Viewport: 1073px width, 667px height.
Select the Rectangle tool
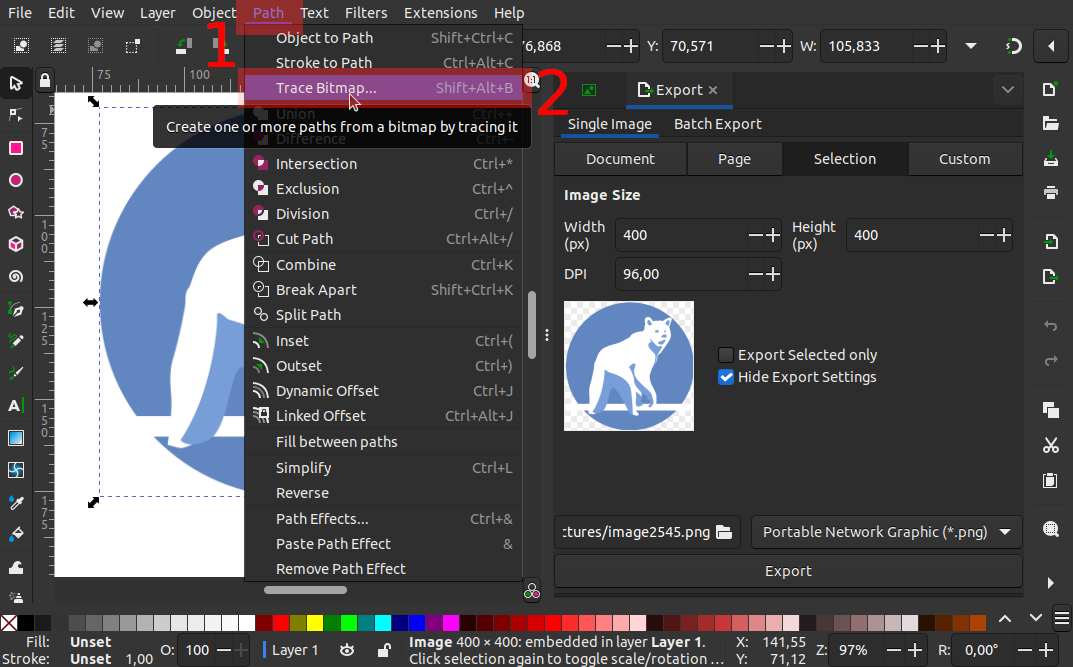[16, 148]
